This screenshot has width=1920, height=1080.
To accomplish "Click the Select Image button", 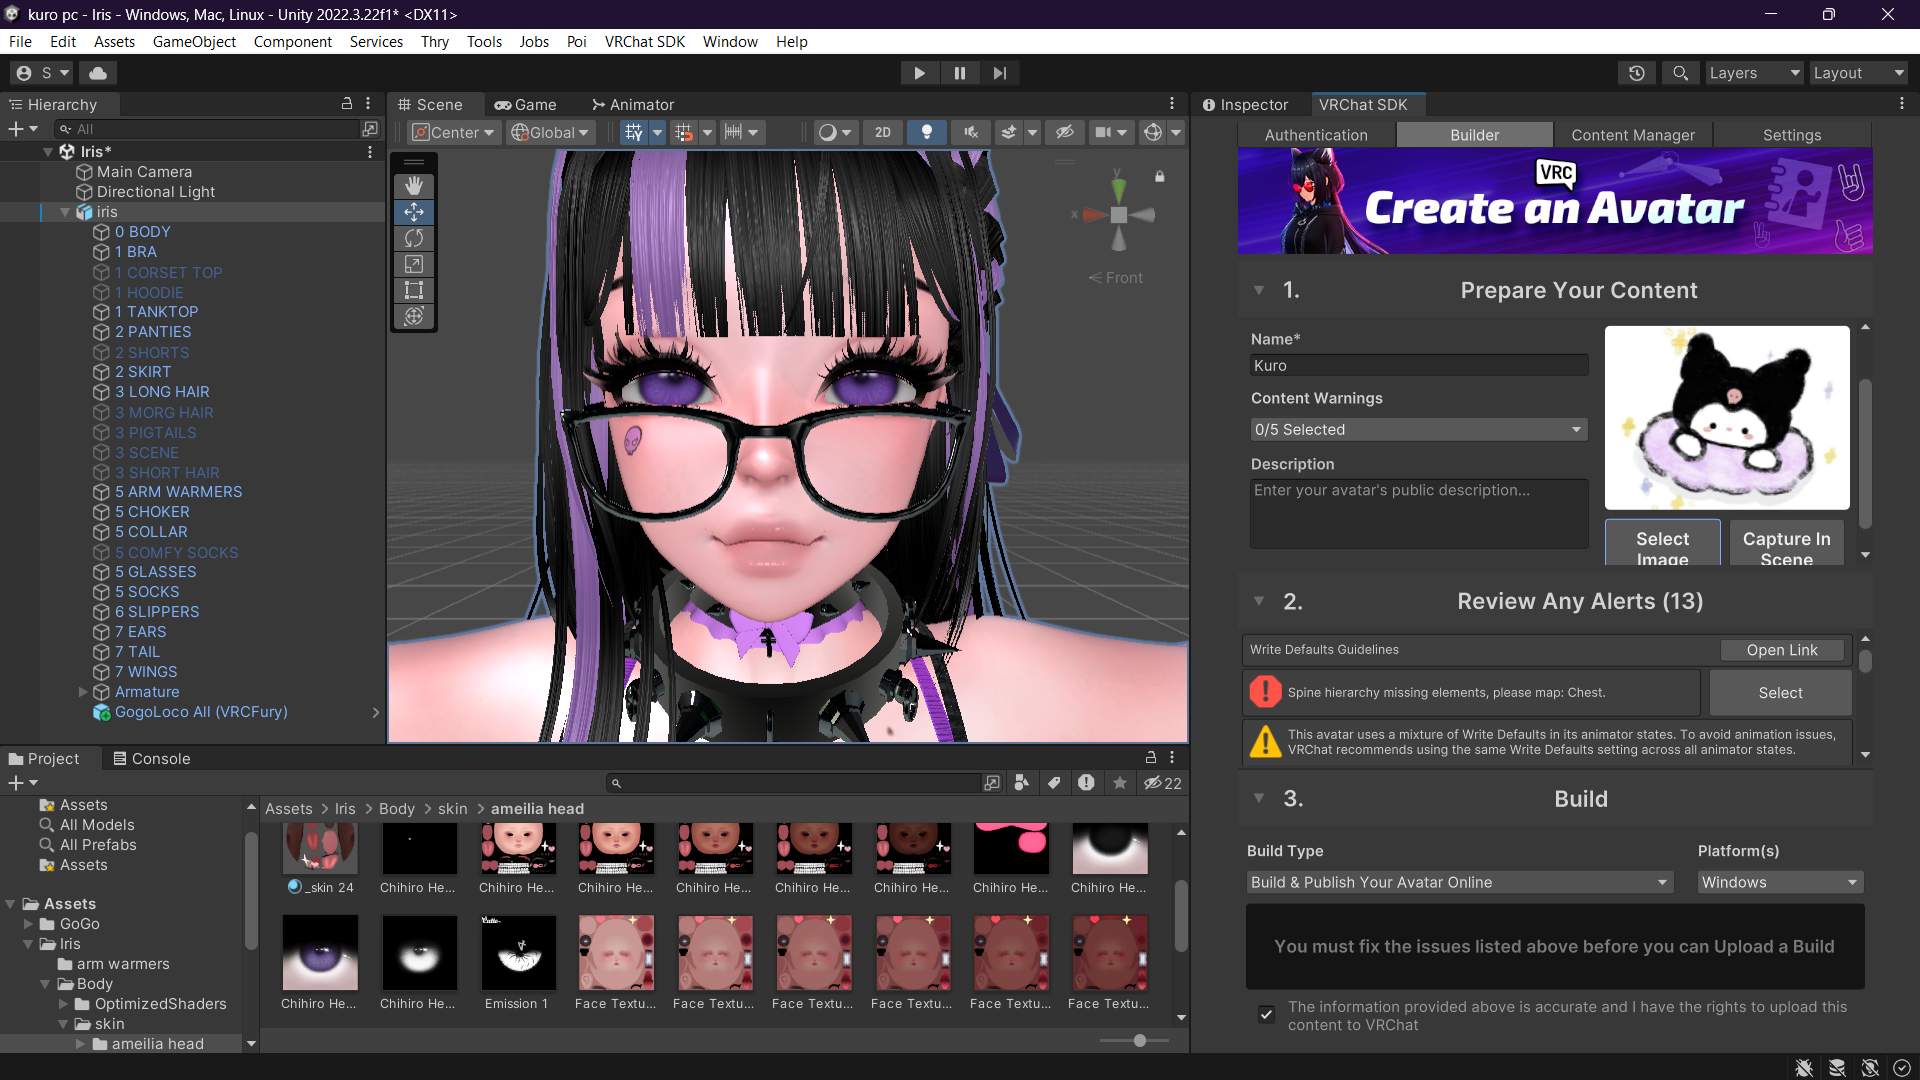I will 1662,542.
